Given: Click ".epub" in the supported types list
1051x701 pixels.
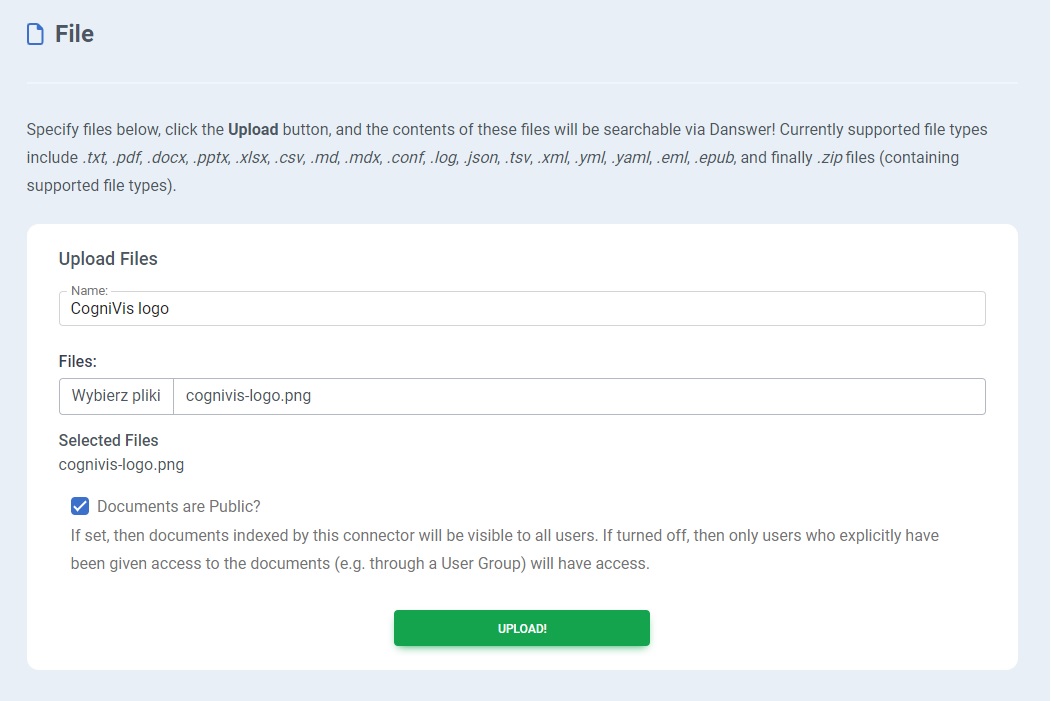Looking at the screenshot, I should 714,158.
